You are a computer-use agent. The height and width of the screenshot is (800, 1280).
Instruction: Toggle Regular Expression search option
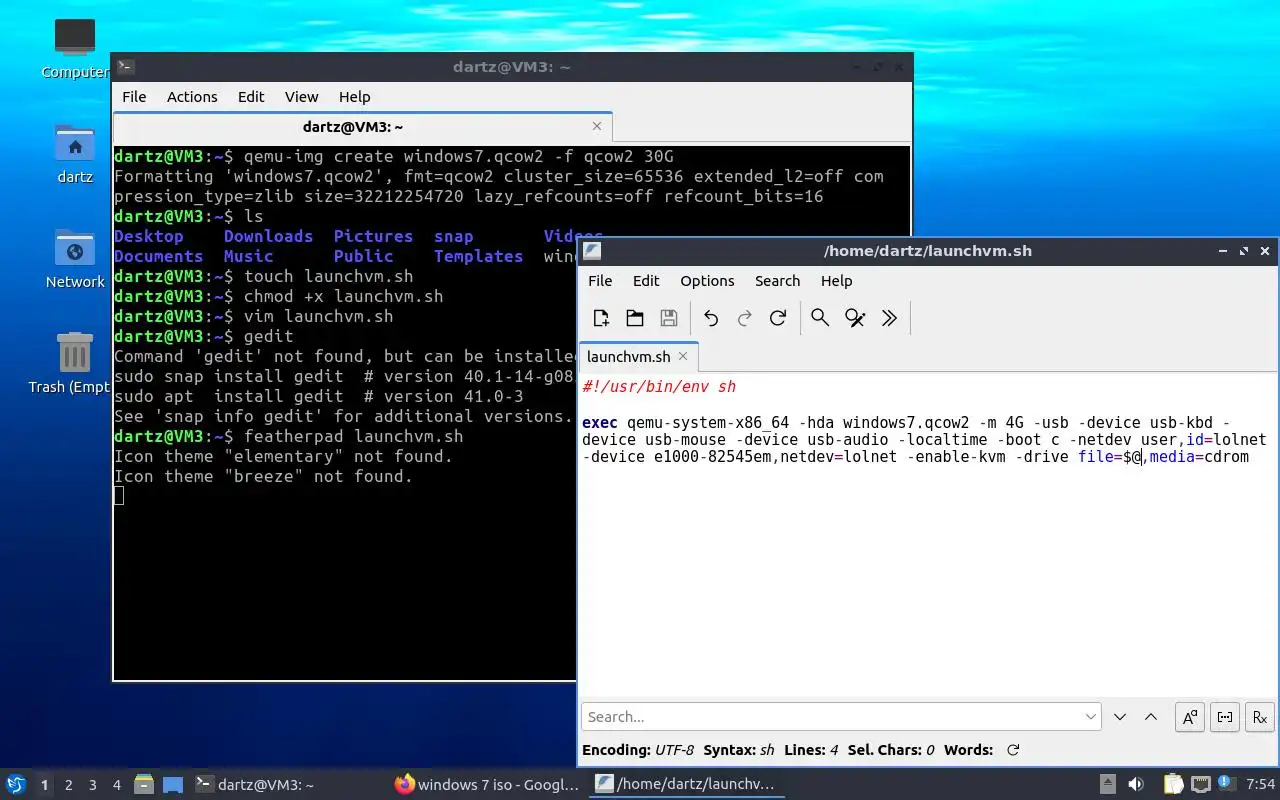tap(1260, 717)
